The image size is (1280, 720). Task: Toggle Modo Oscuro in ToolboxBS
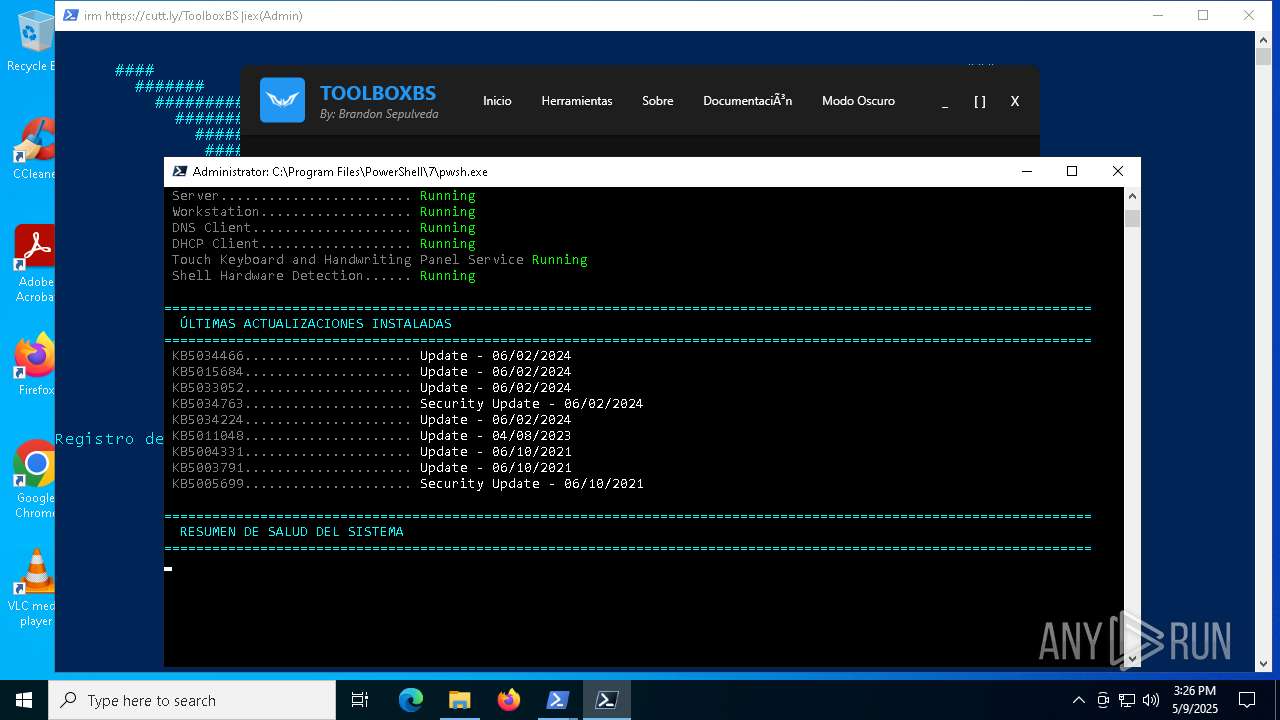[858, 101]
